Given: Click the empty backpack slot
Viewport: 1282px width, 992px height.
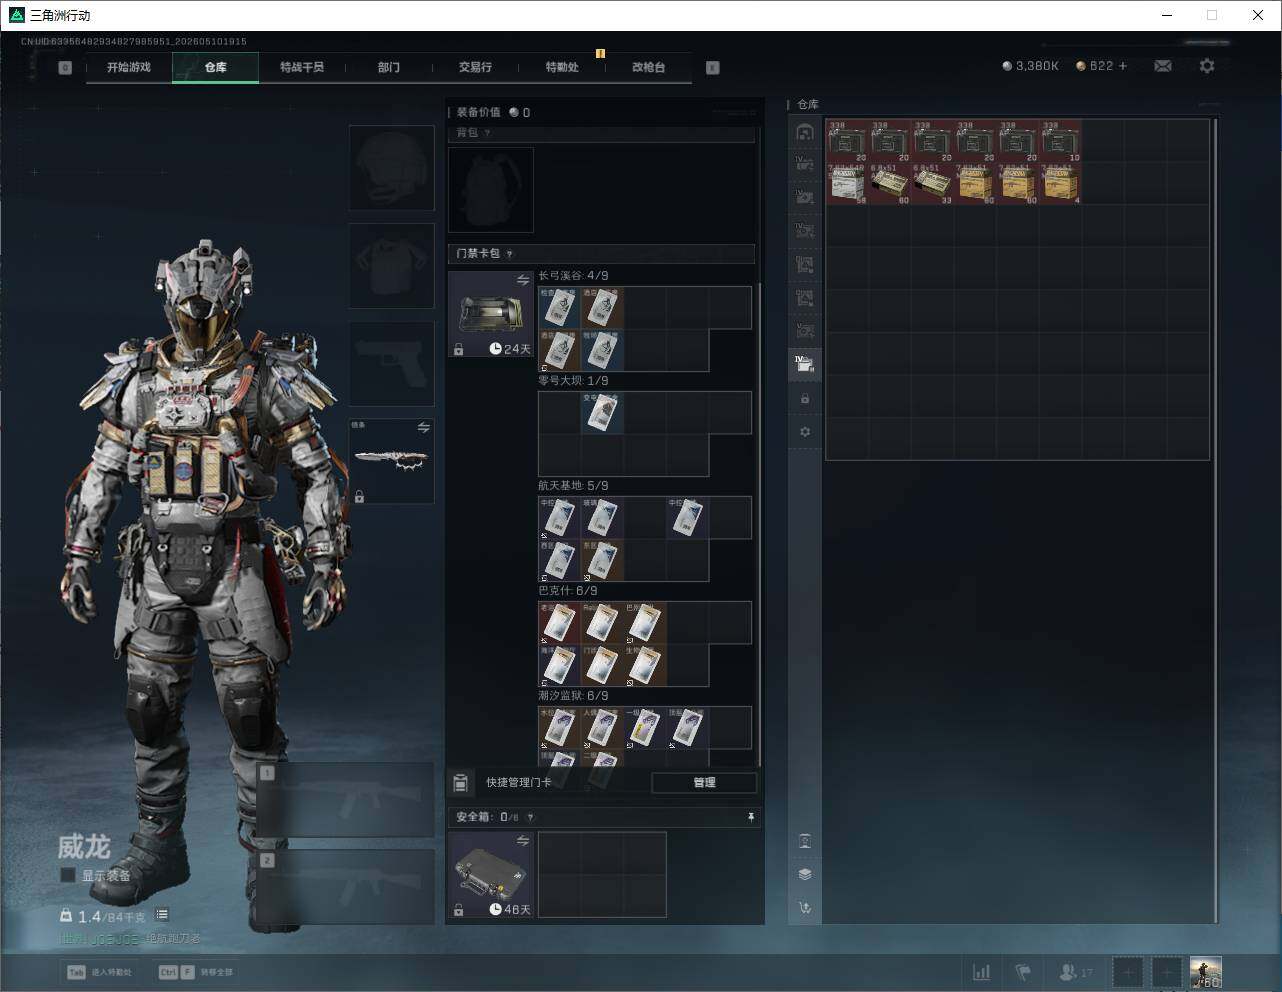Looking at the screenshot, I should point(491,190).
